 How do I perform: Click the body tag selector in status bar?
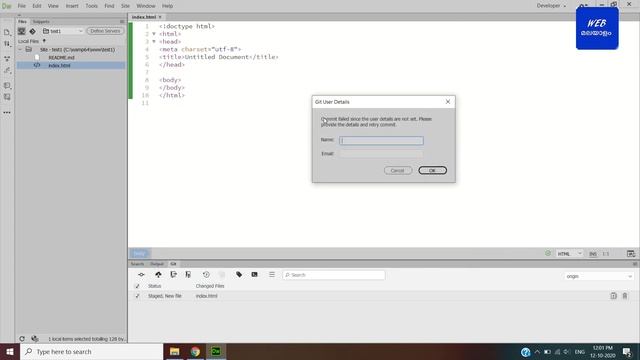pos(139,253)
